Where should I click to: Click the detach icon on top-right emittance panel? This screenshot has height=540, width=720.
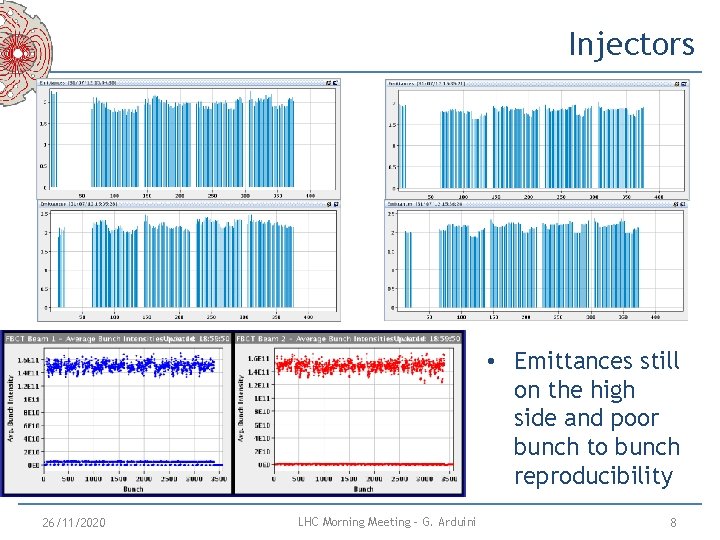click(x=677, y=84)
